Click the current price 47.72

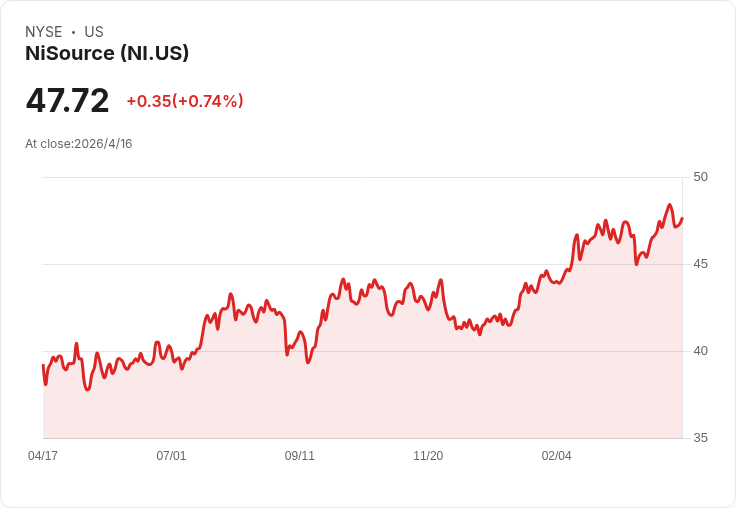[67, 101]
